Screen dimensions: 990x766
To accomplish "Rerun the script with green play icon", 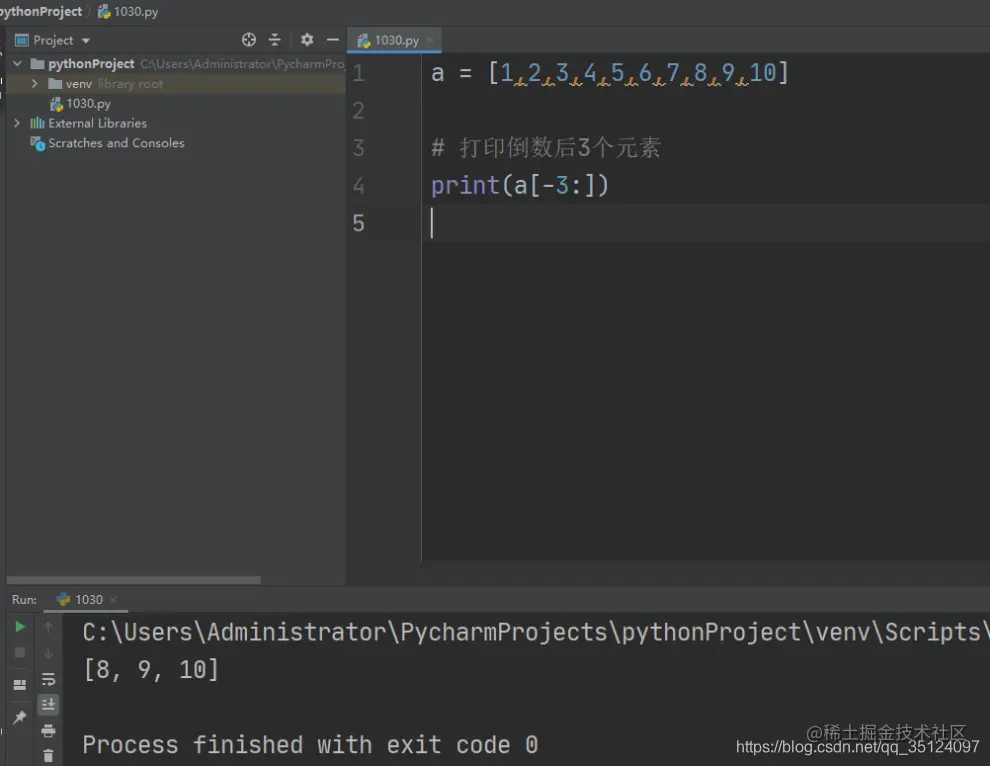I will coord(20,626).
